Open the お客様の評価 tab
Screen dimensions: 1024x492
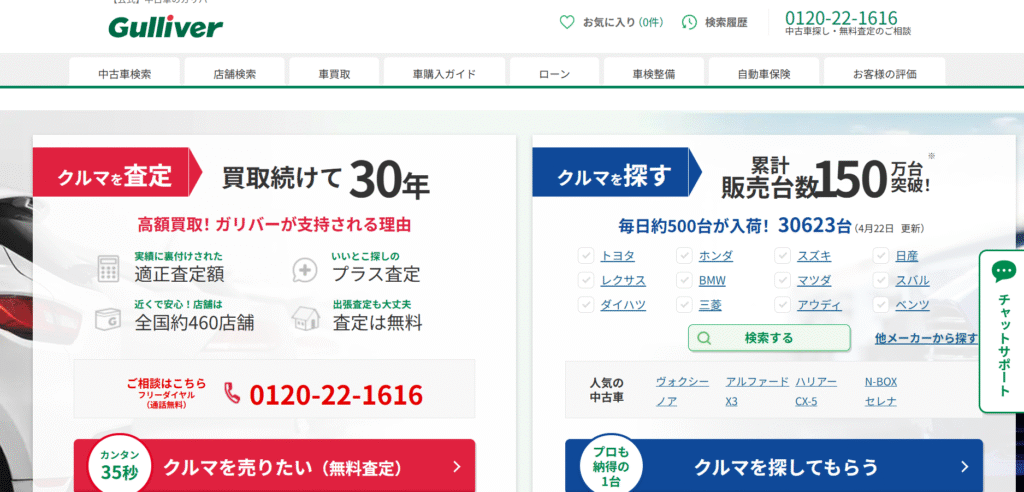(x=884, y=73)
